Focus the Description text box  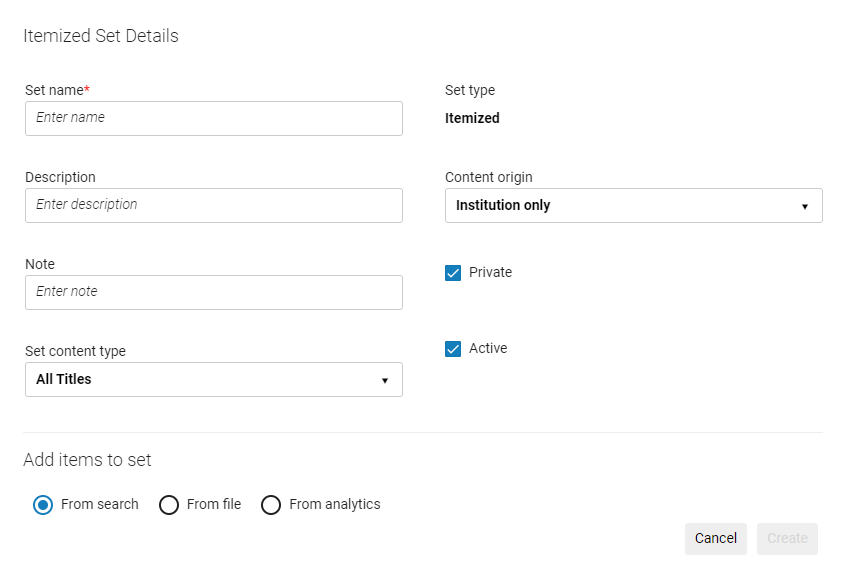coord(213,205)
